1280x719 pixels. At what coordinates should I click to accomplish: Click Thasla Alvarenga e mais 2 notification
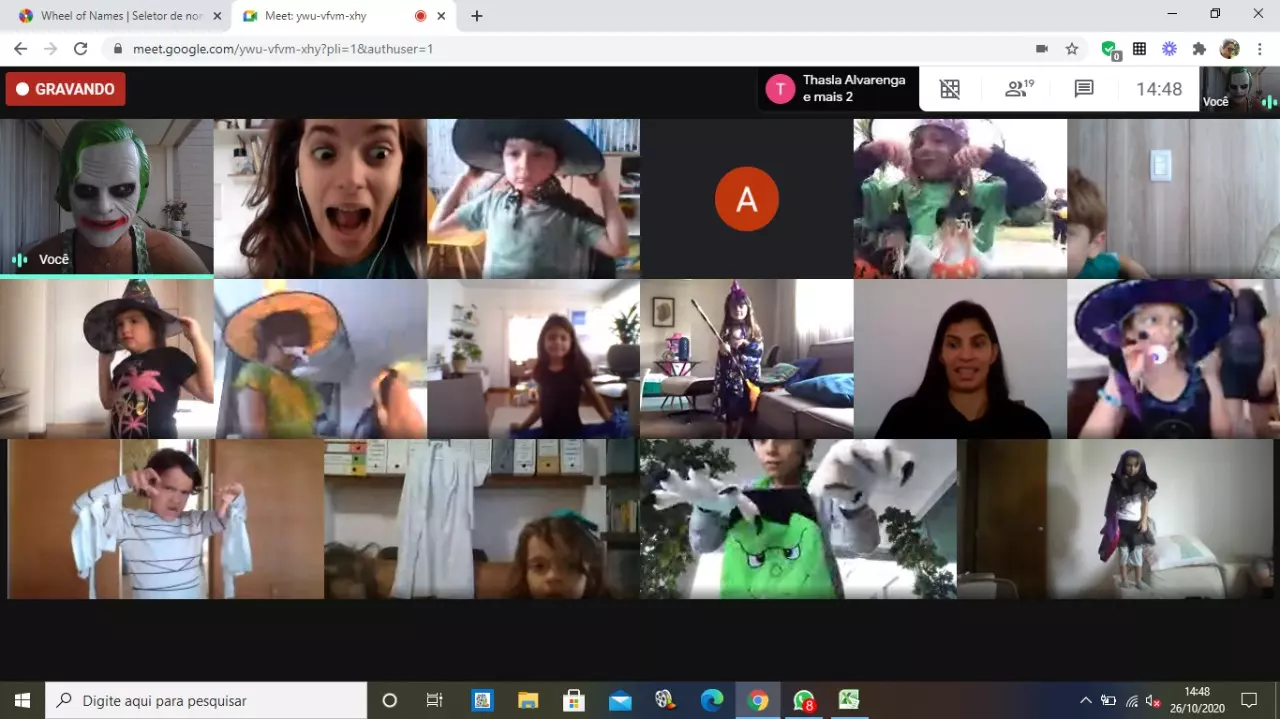coord(838,89)
